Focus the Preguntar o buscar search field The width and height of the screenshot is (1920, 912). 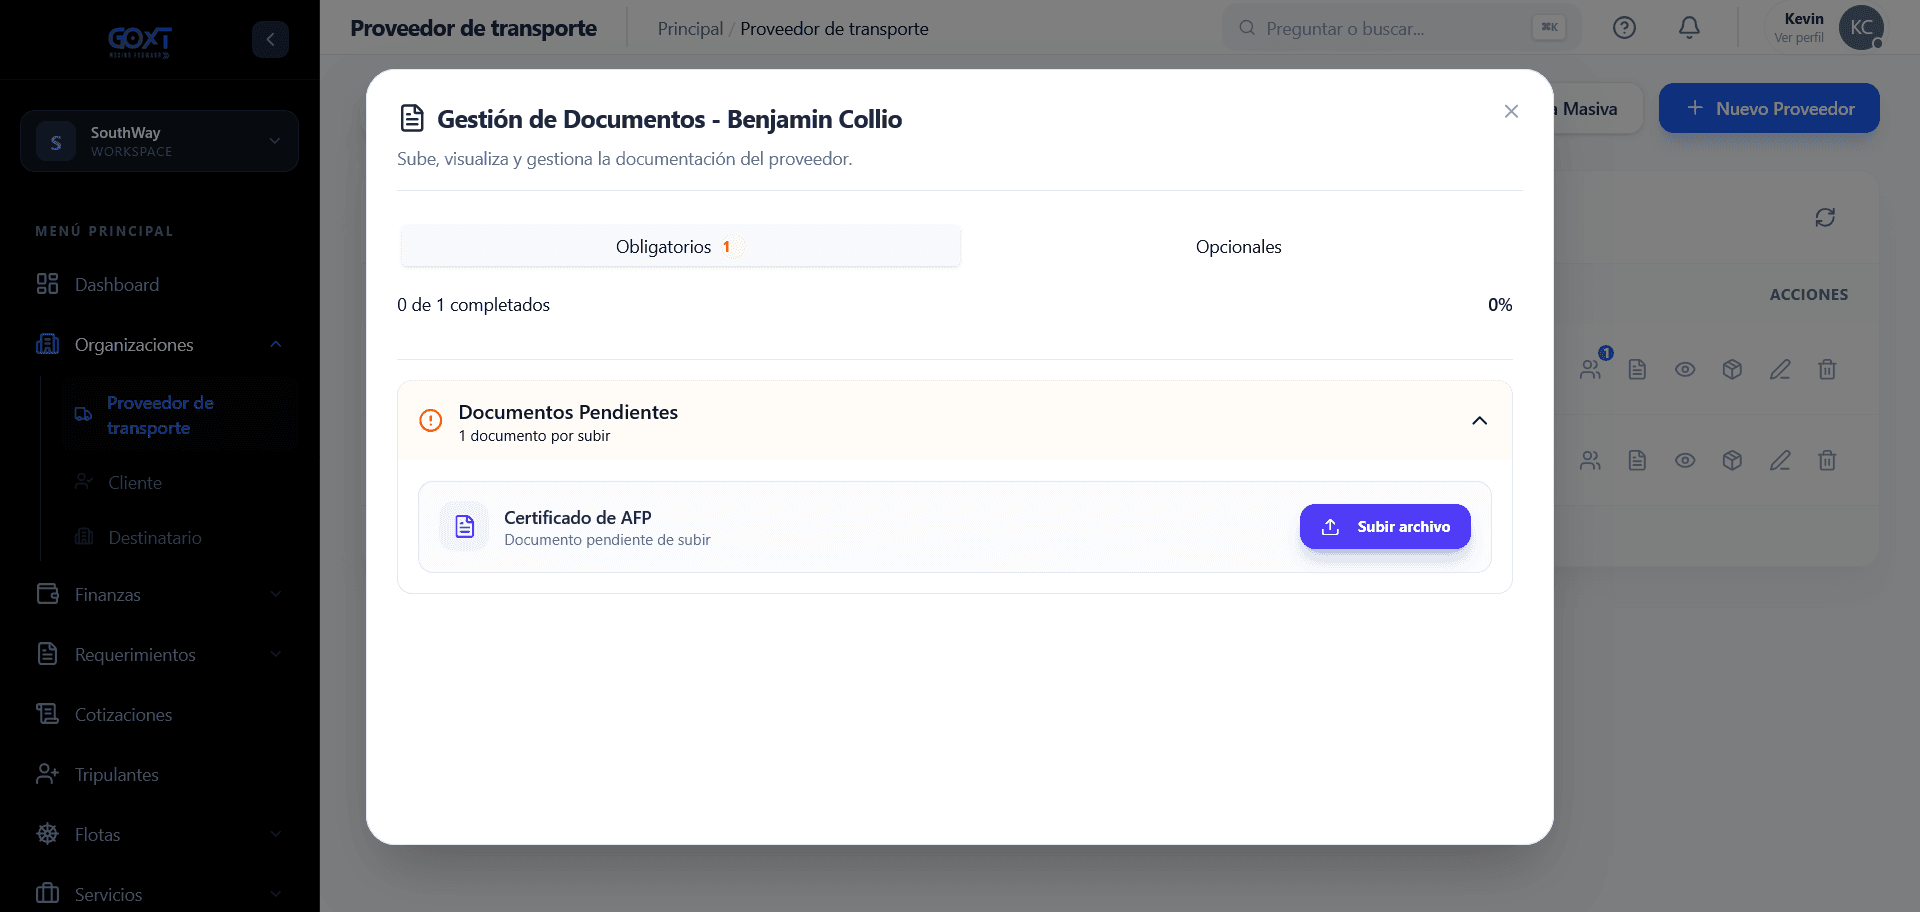pos(1401,28)
